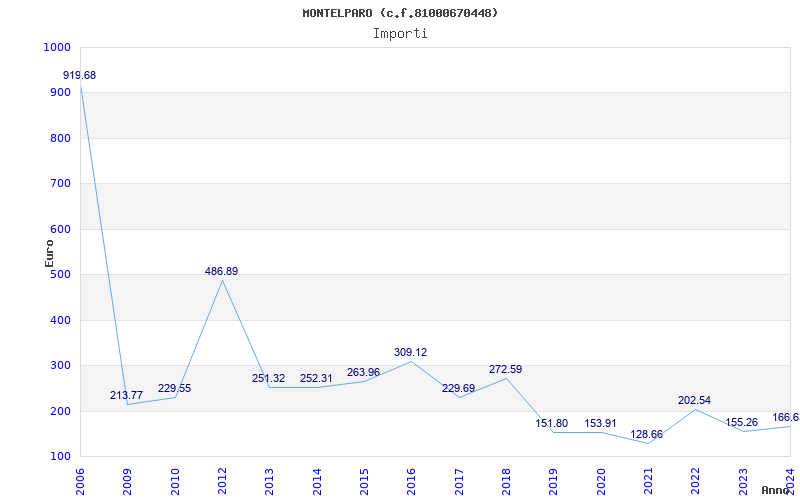Screen dimensions: 800x500
Task: Click the year 2009 axis tick
Action: coord(127,482)
